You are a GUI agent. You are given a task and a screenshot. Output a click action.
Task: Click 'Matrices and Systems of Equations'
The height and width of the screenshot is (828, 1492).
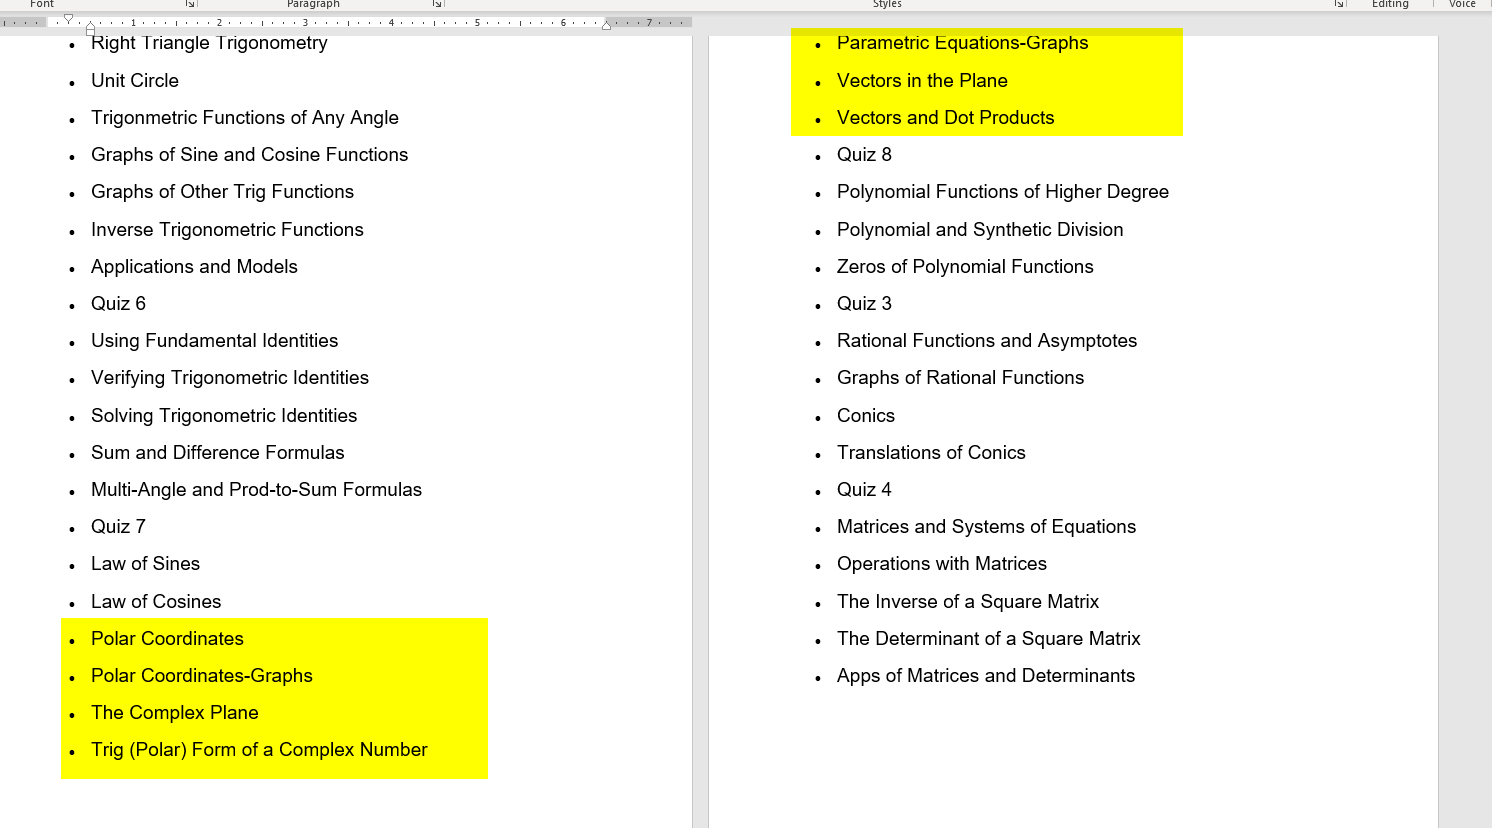[986, 527]
